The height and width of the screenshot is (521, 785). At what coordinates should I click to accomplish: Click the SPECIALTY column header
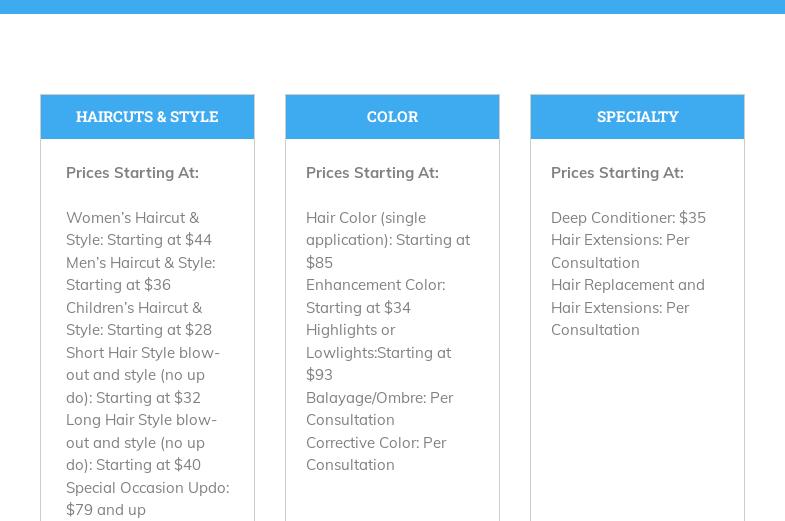coord(637,117)
